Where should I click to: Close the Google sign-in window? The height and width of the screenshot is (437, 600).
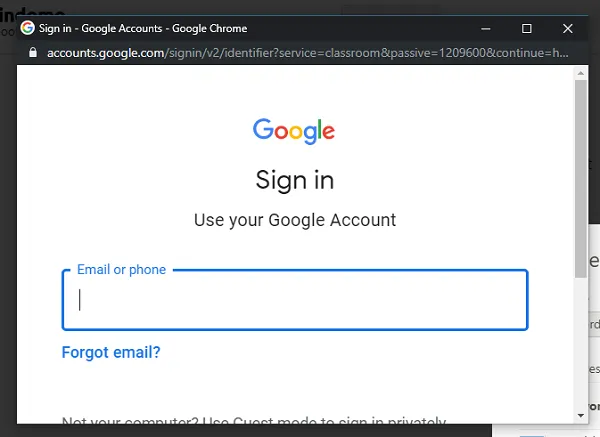click(x=567, y=28)
